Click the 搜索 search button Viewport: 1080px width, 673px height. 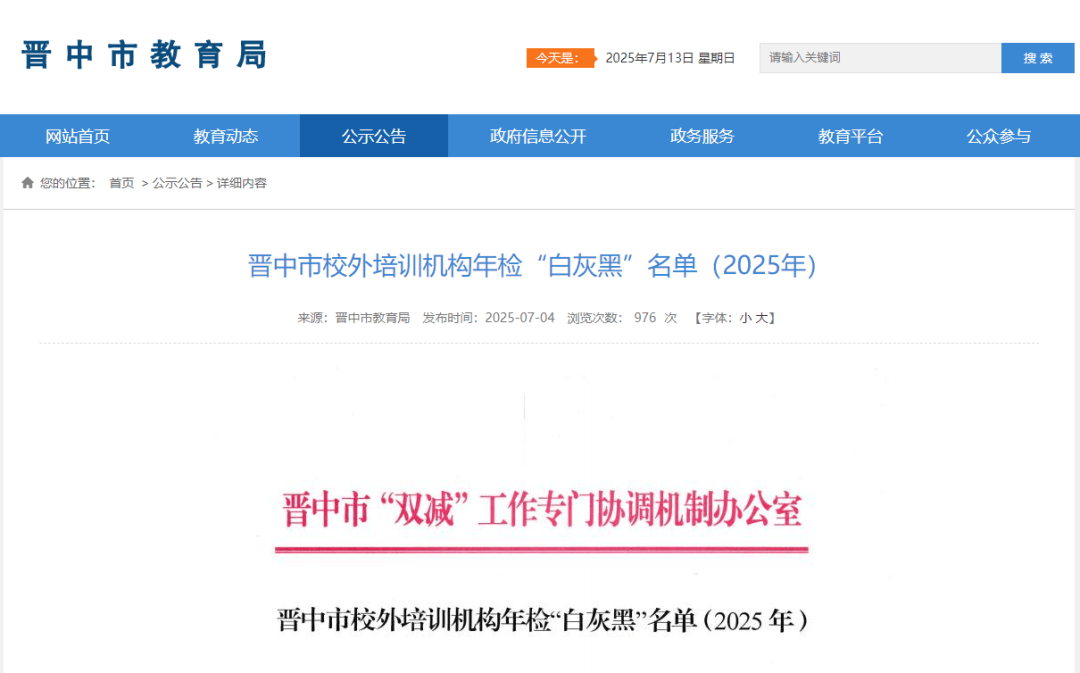(1037, 58)
